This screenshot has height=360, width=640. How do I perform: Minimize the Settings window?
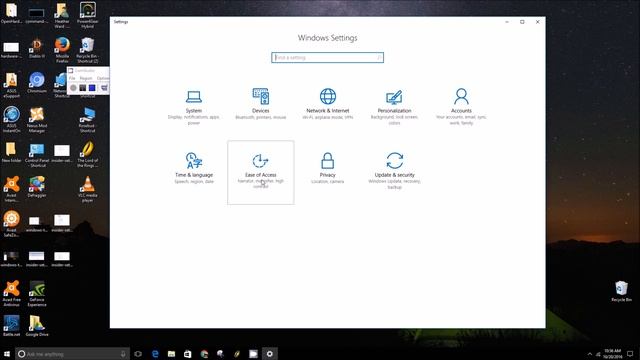[507, 22]
